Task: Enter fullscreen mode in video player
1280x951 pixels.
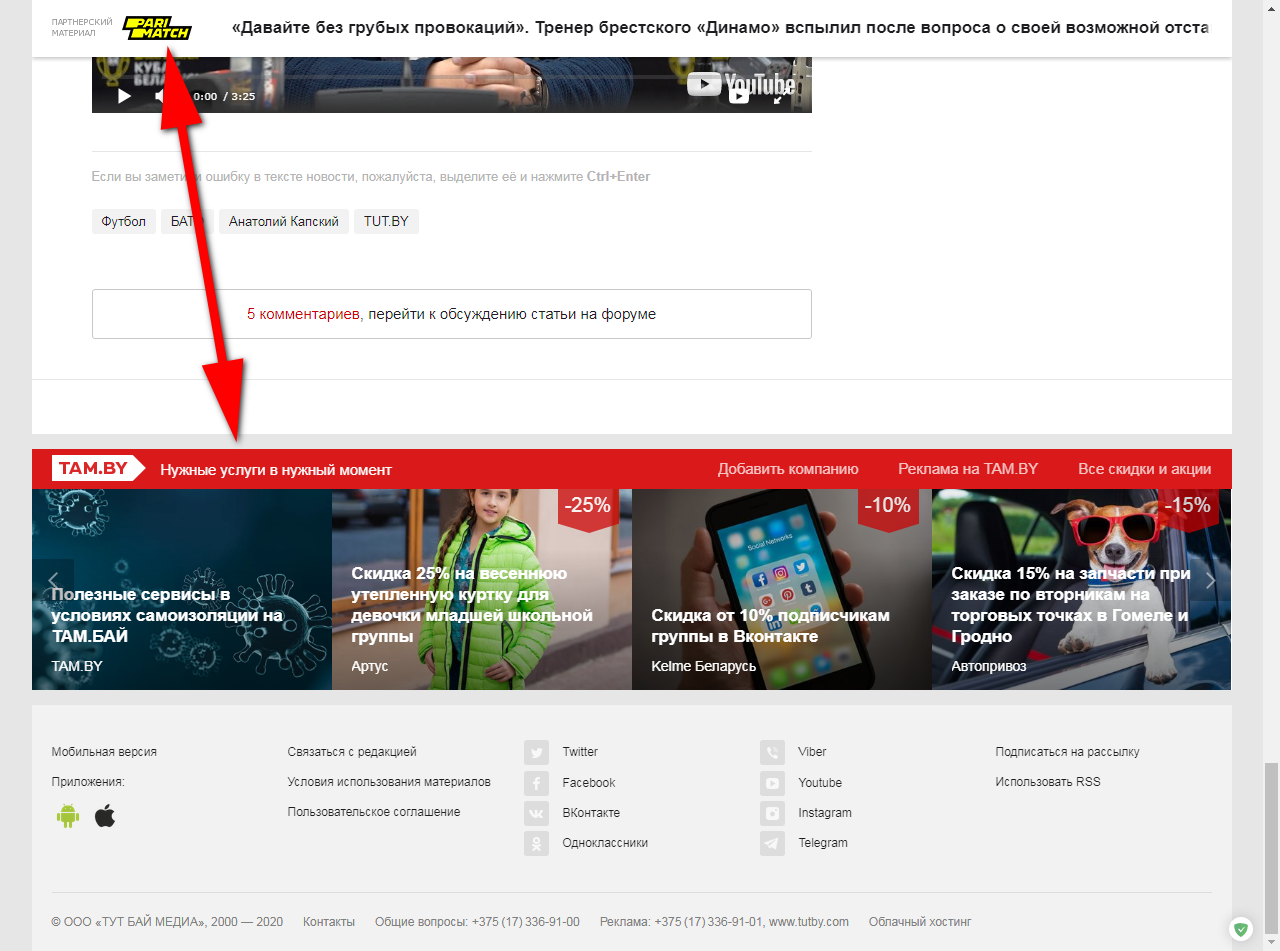Action: click(779, 97)
